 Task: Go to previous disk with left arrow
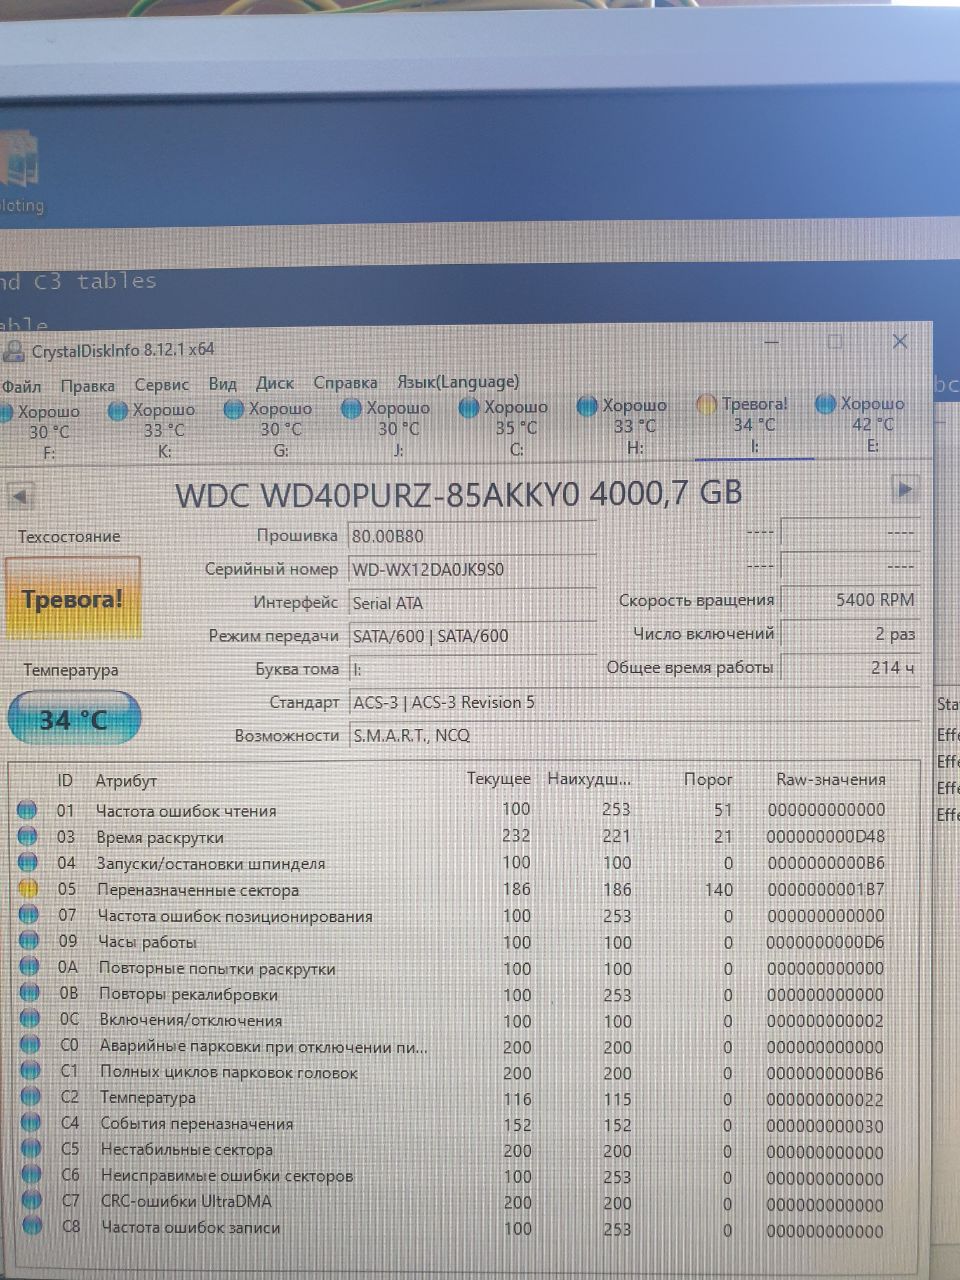(x=20, y=495)
